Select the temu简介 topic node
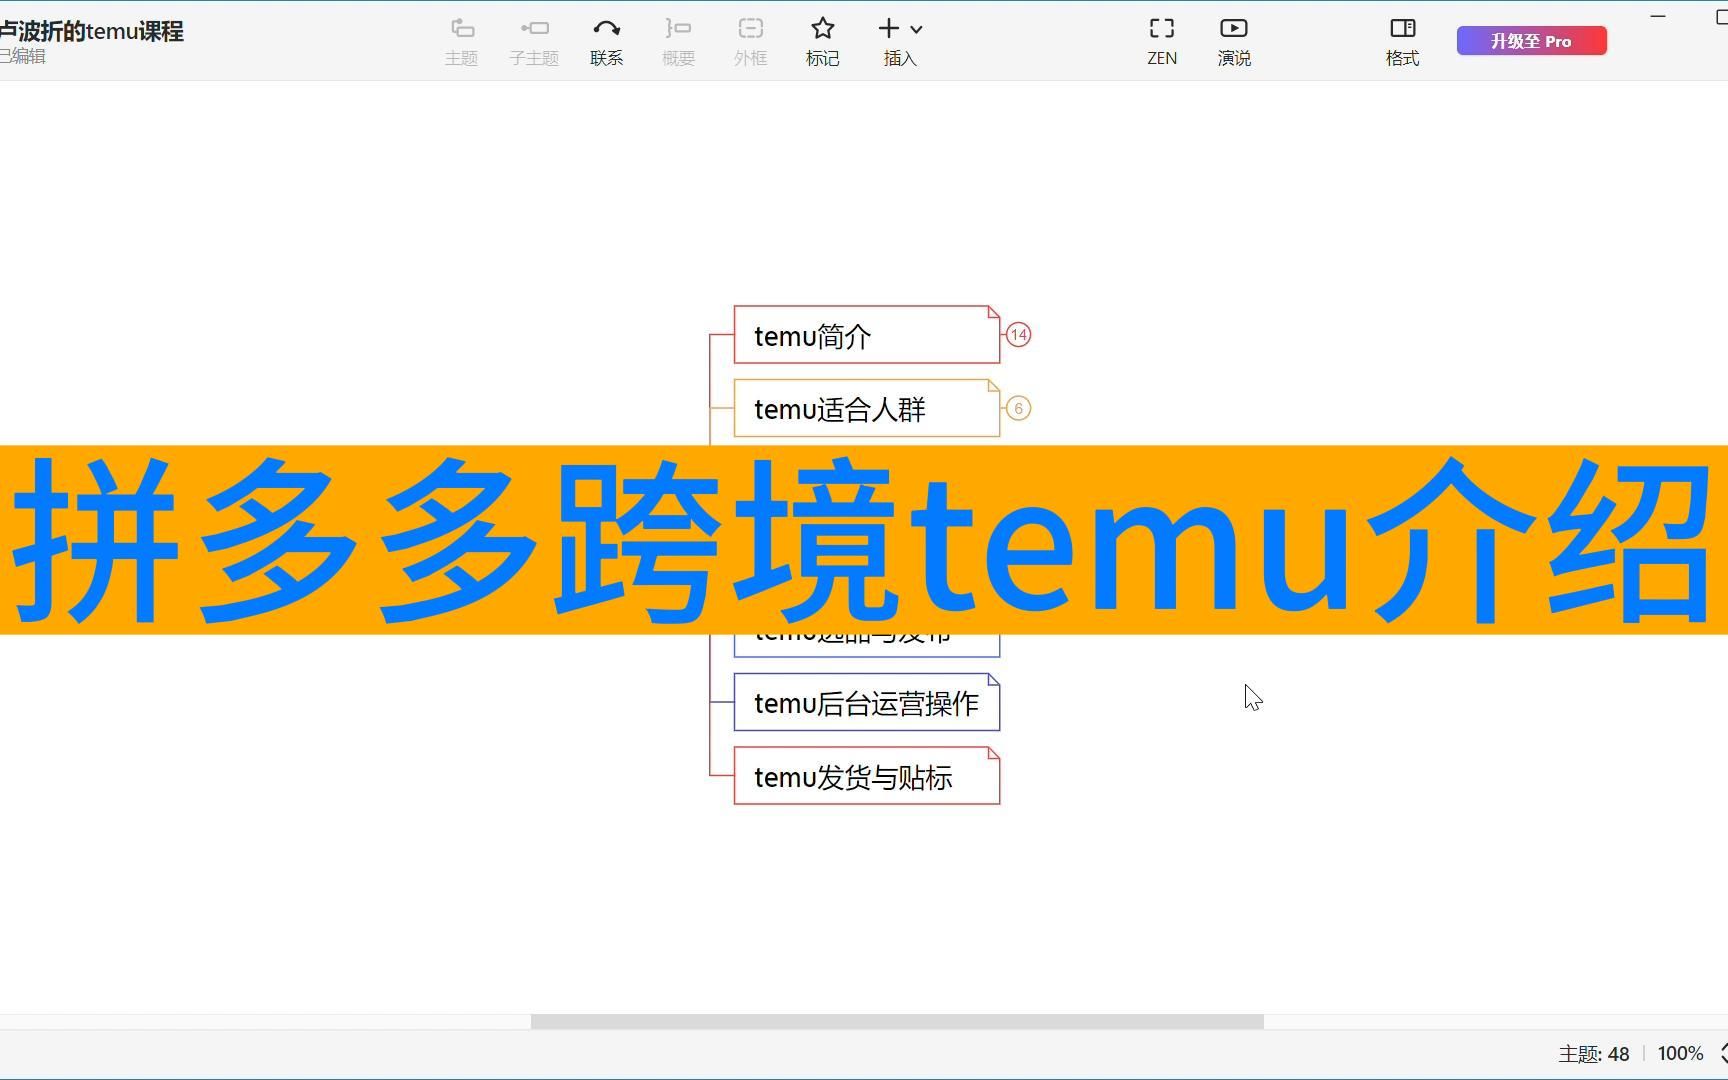 tap(867, 335)
